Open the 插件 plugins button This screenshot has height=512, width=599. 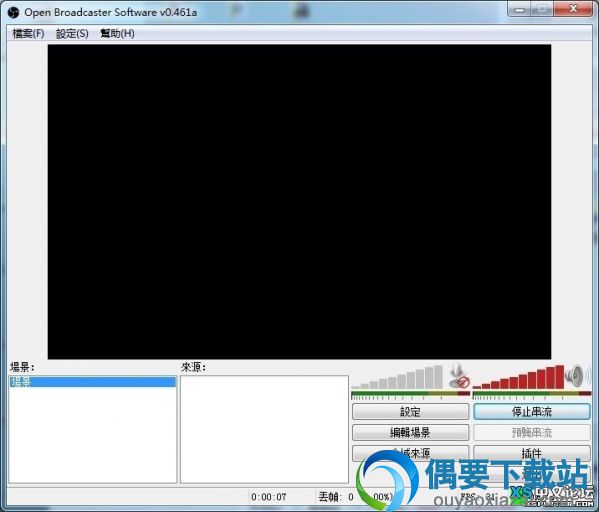tap(532, 453)
